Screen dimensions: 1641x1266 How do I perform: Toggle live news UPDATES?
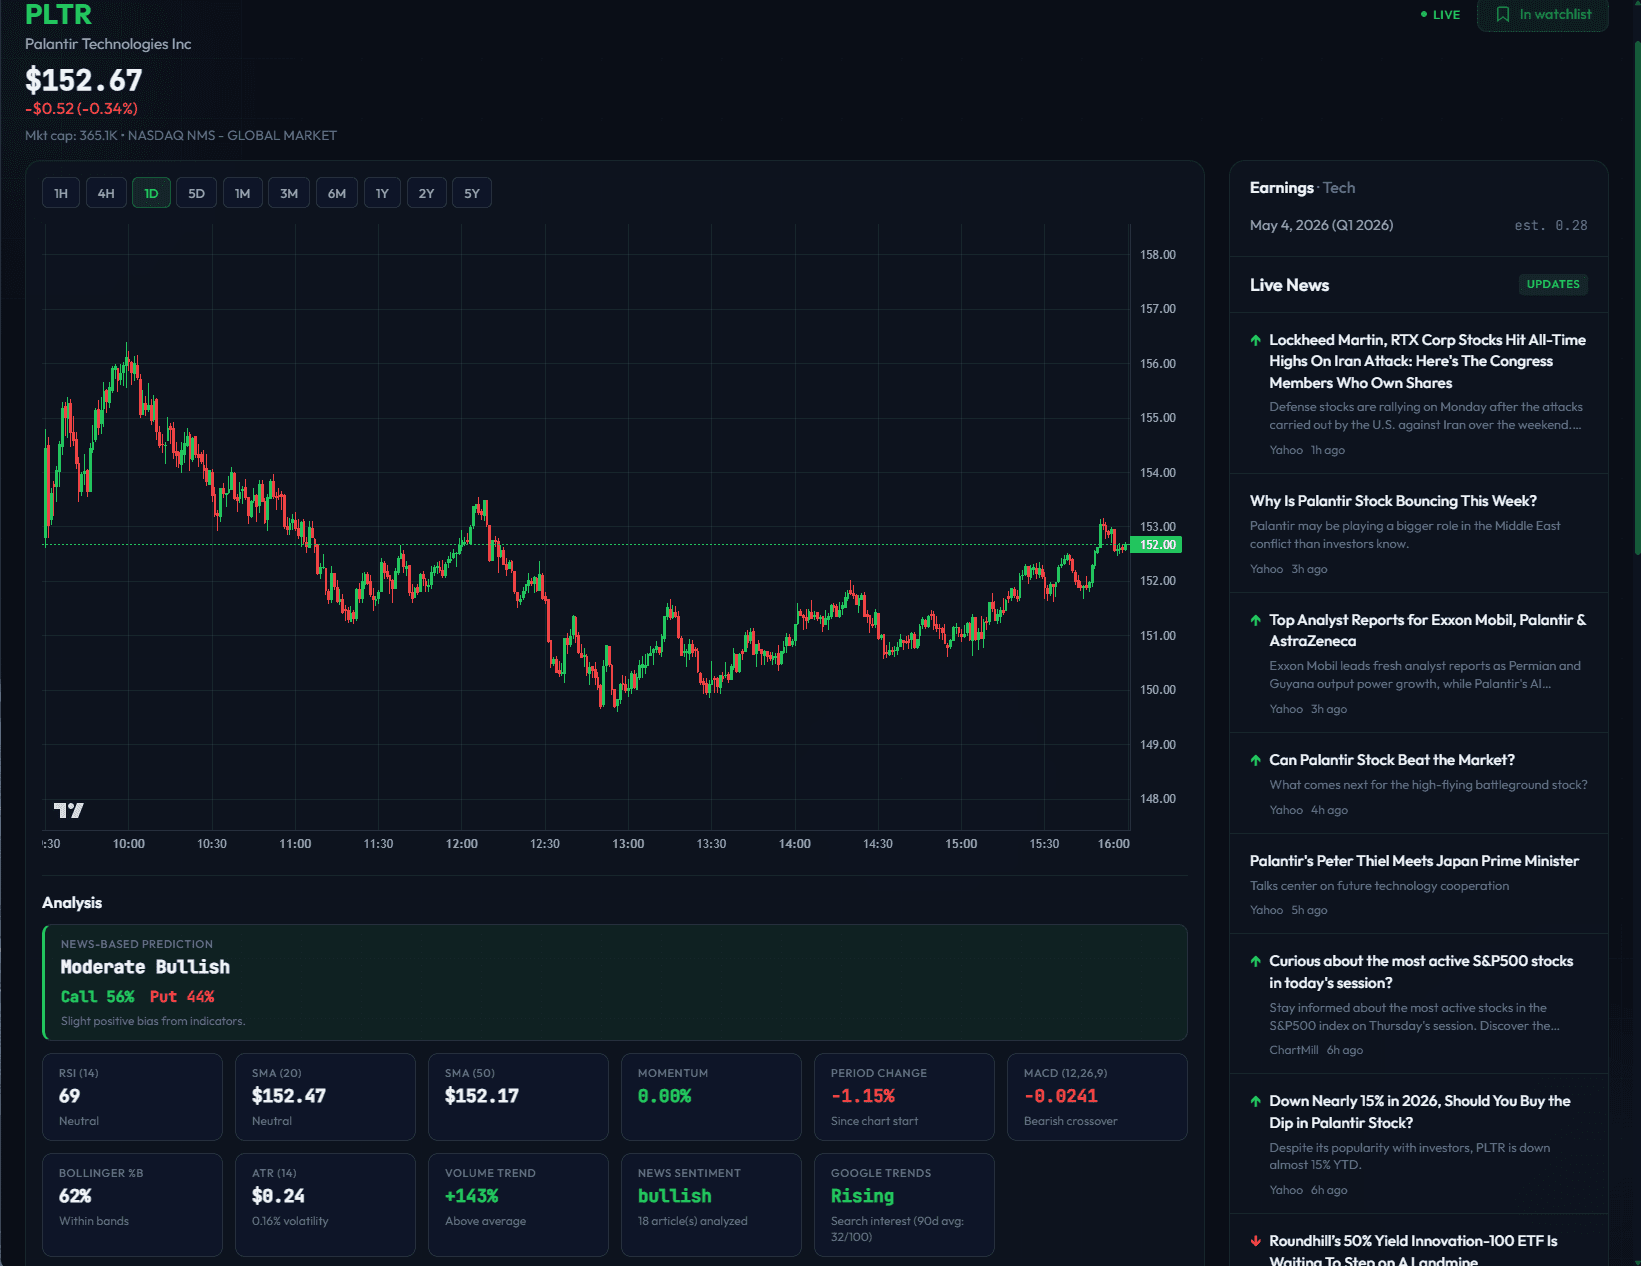point(1552,284)
